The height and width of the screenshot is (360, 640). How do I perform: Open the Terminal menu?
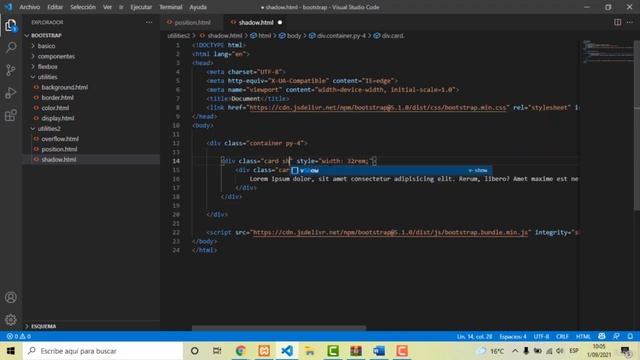171,7
